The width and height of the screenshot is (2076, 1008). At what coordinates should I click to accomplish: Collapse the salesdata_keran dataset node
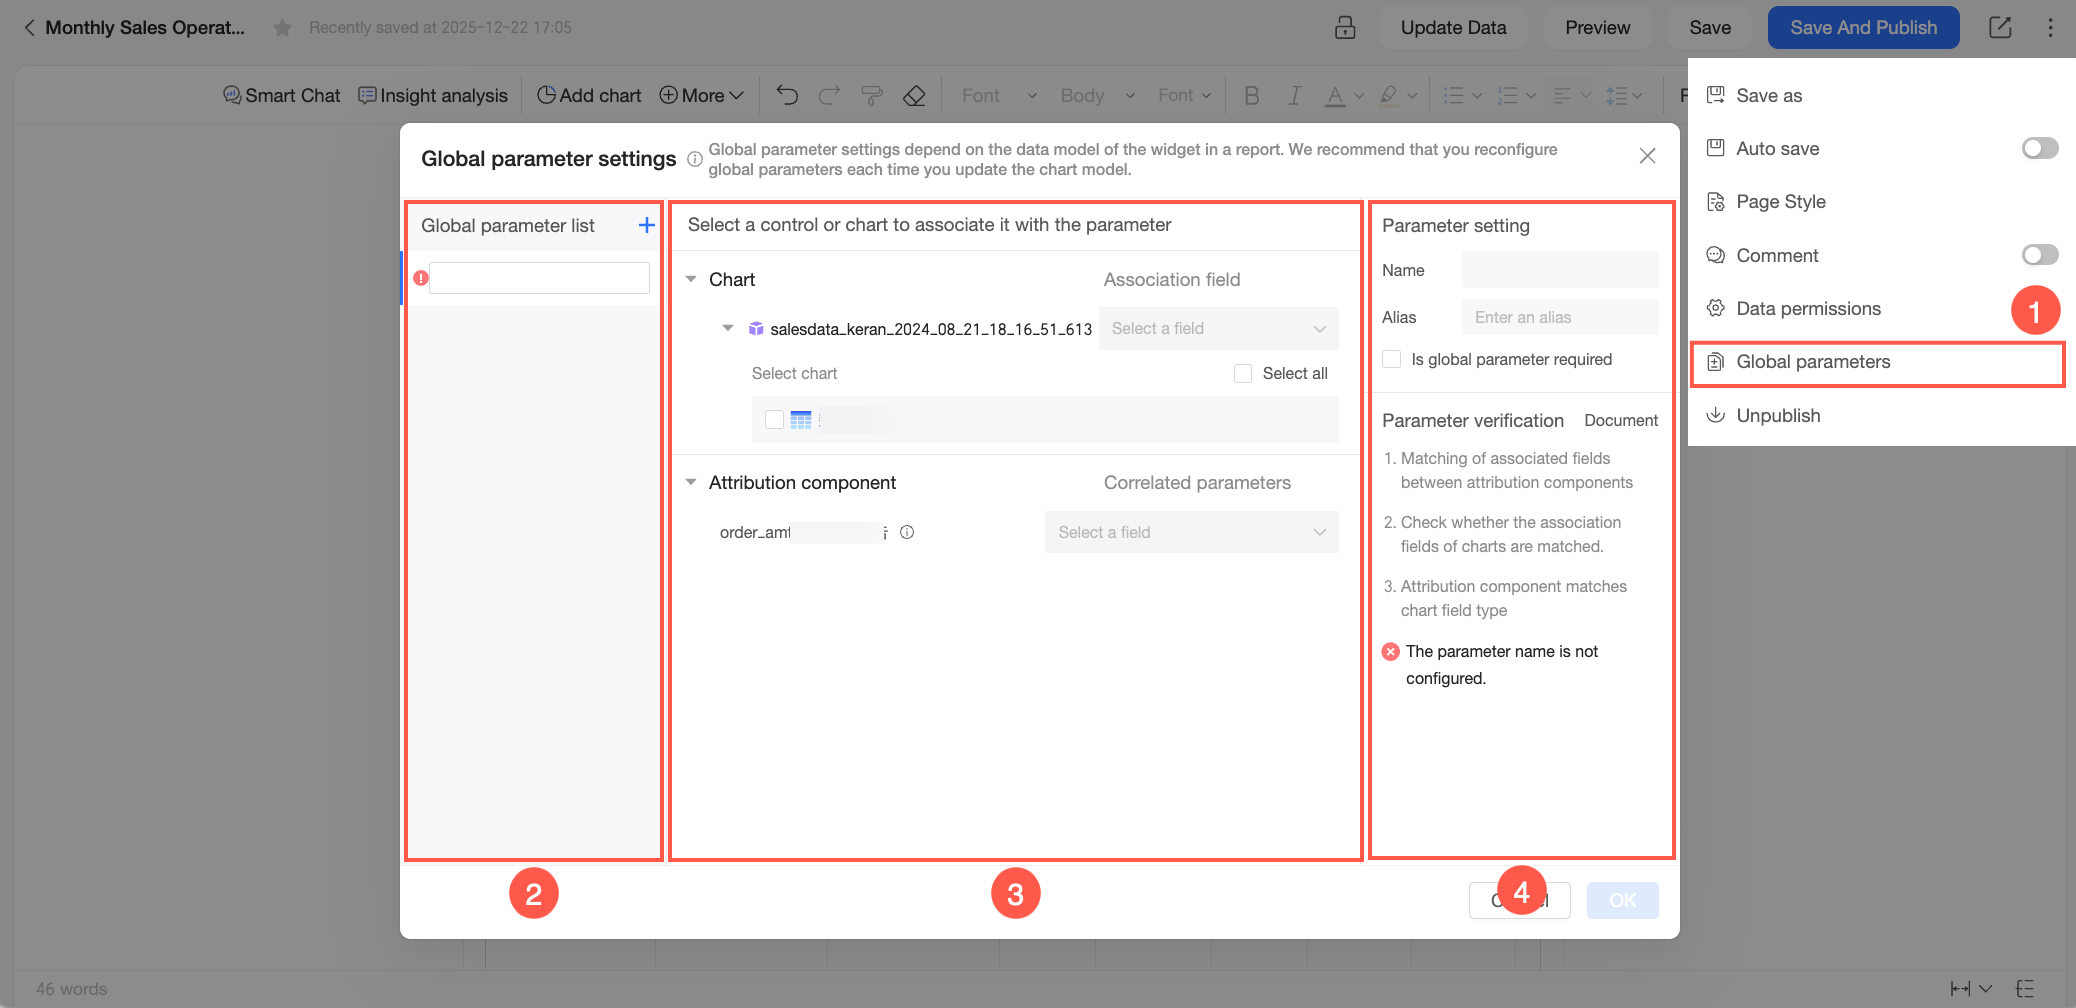[x=728, y=328]
